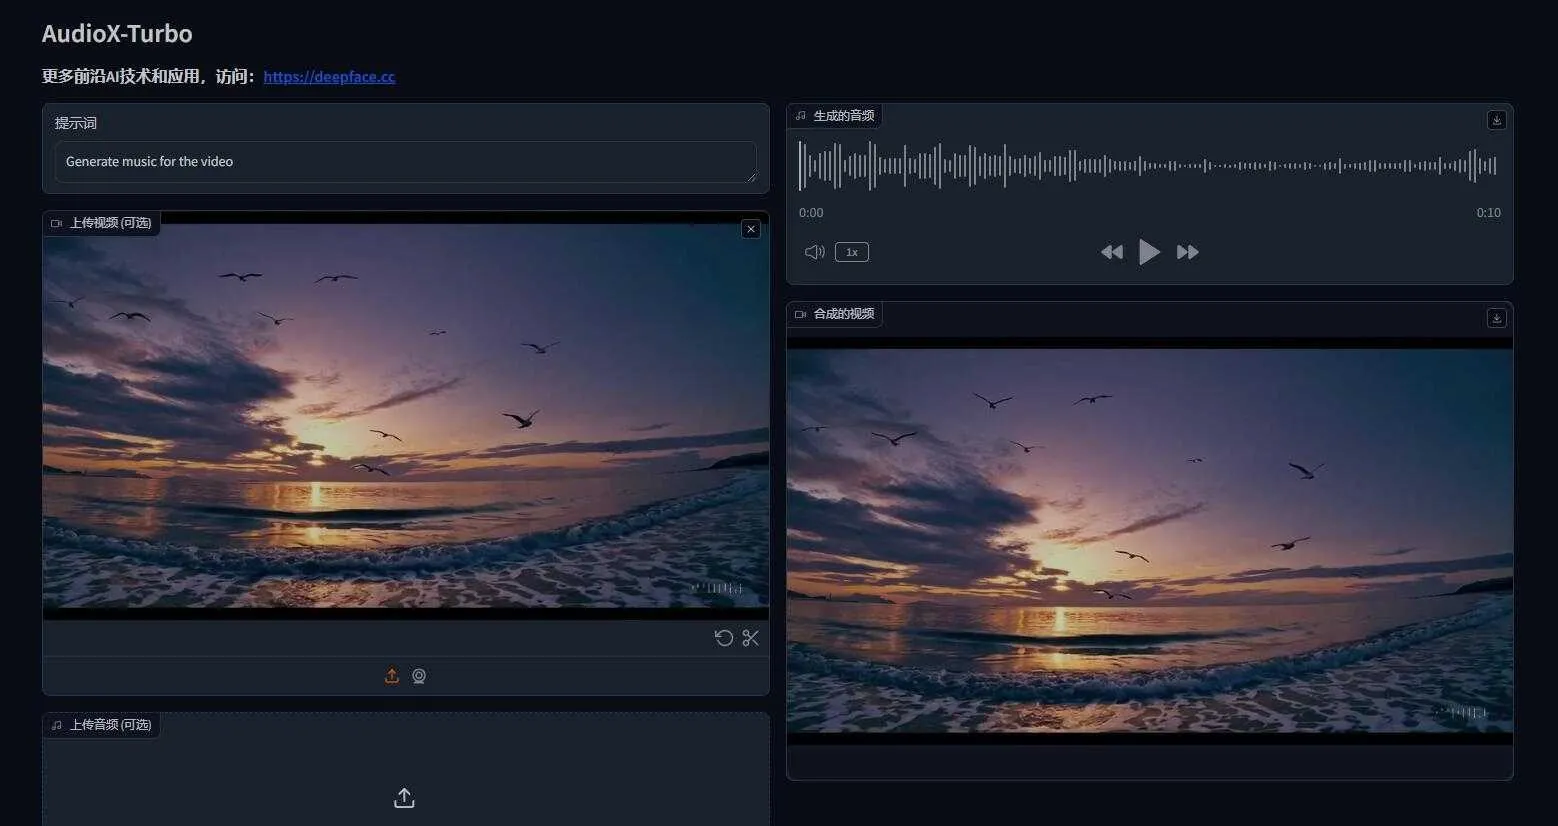Rewind the generated audio

(x=1111, y=252)
